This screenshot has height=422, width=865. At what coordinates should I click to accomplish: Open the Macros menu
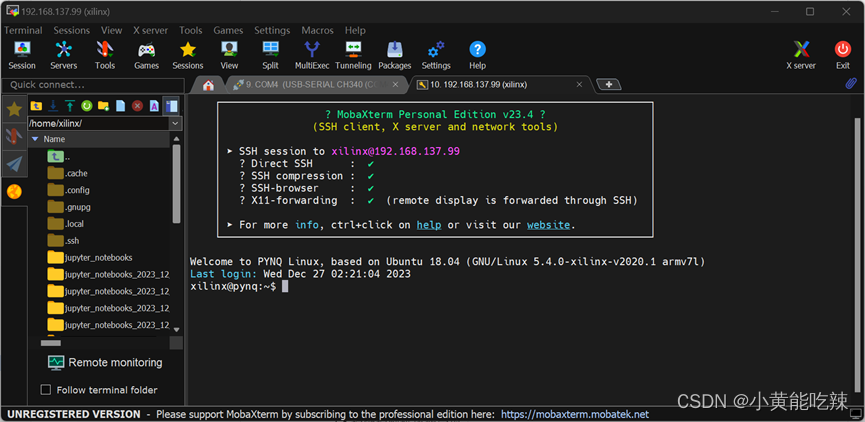coord(317,30)
